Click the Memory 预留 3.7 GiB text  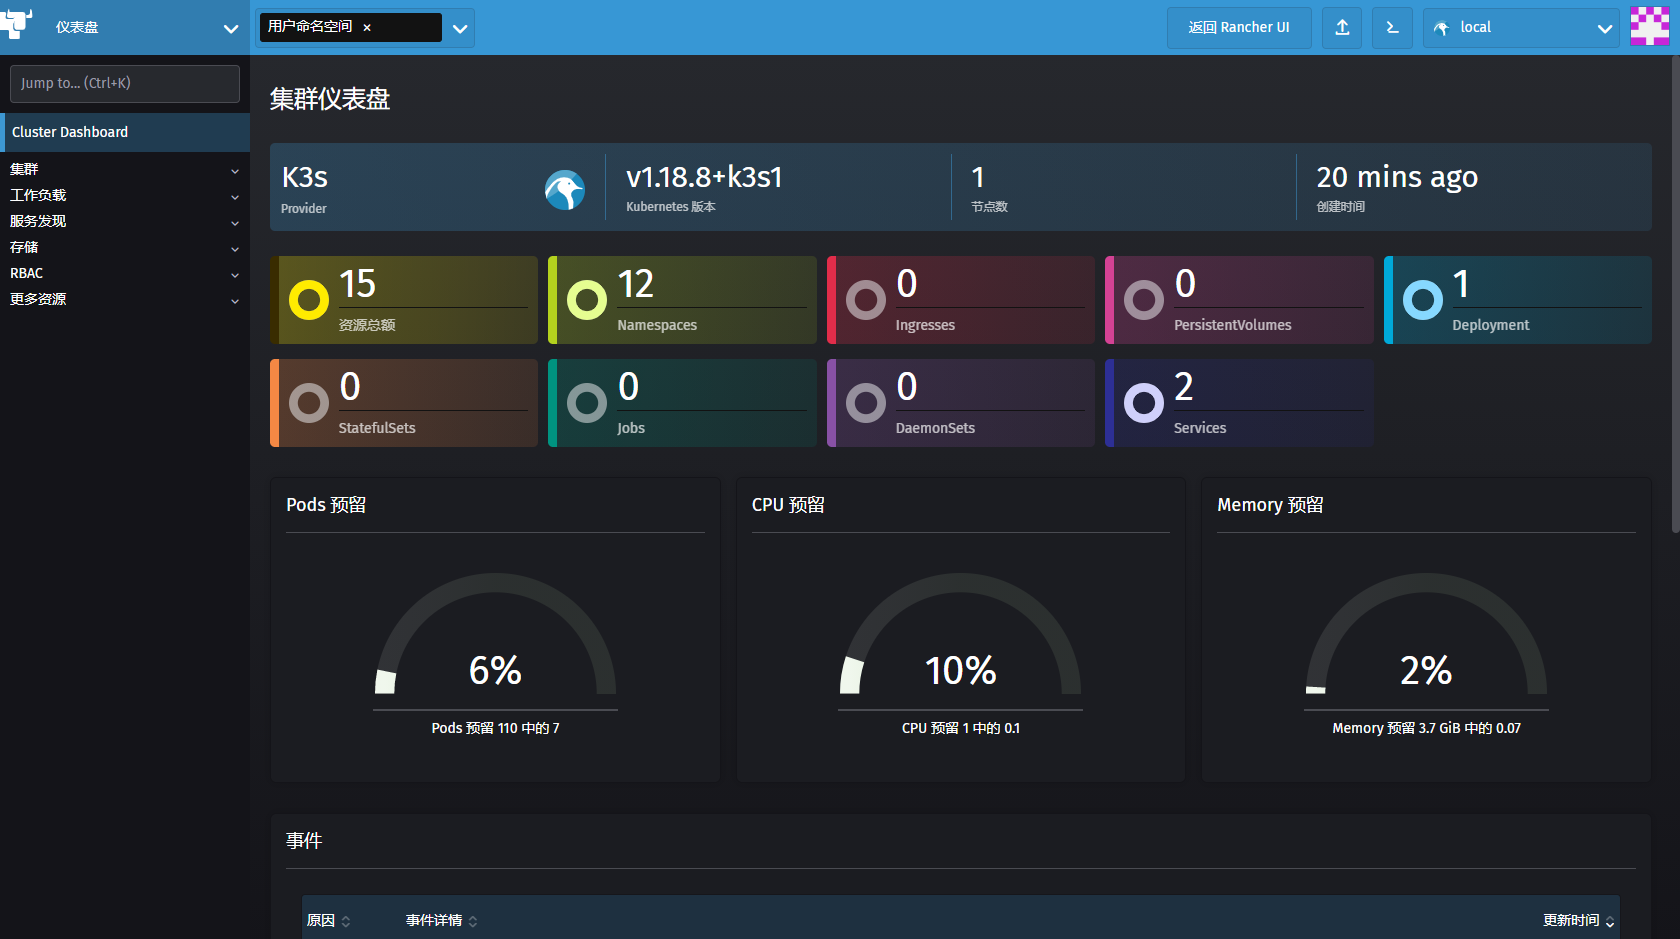click(x=1426, y=728)
